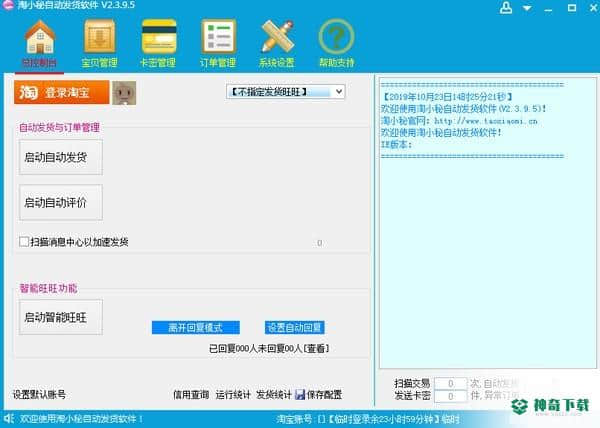Click 运行统计 link
The image size is (600, 428).
233,394
